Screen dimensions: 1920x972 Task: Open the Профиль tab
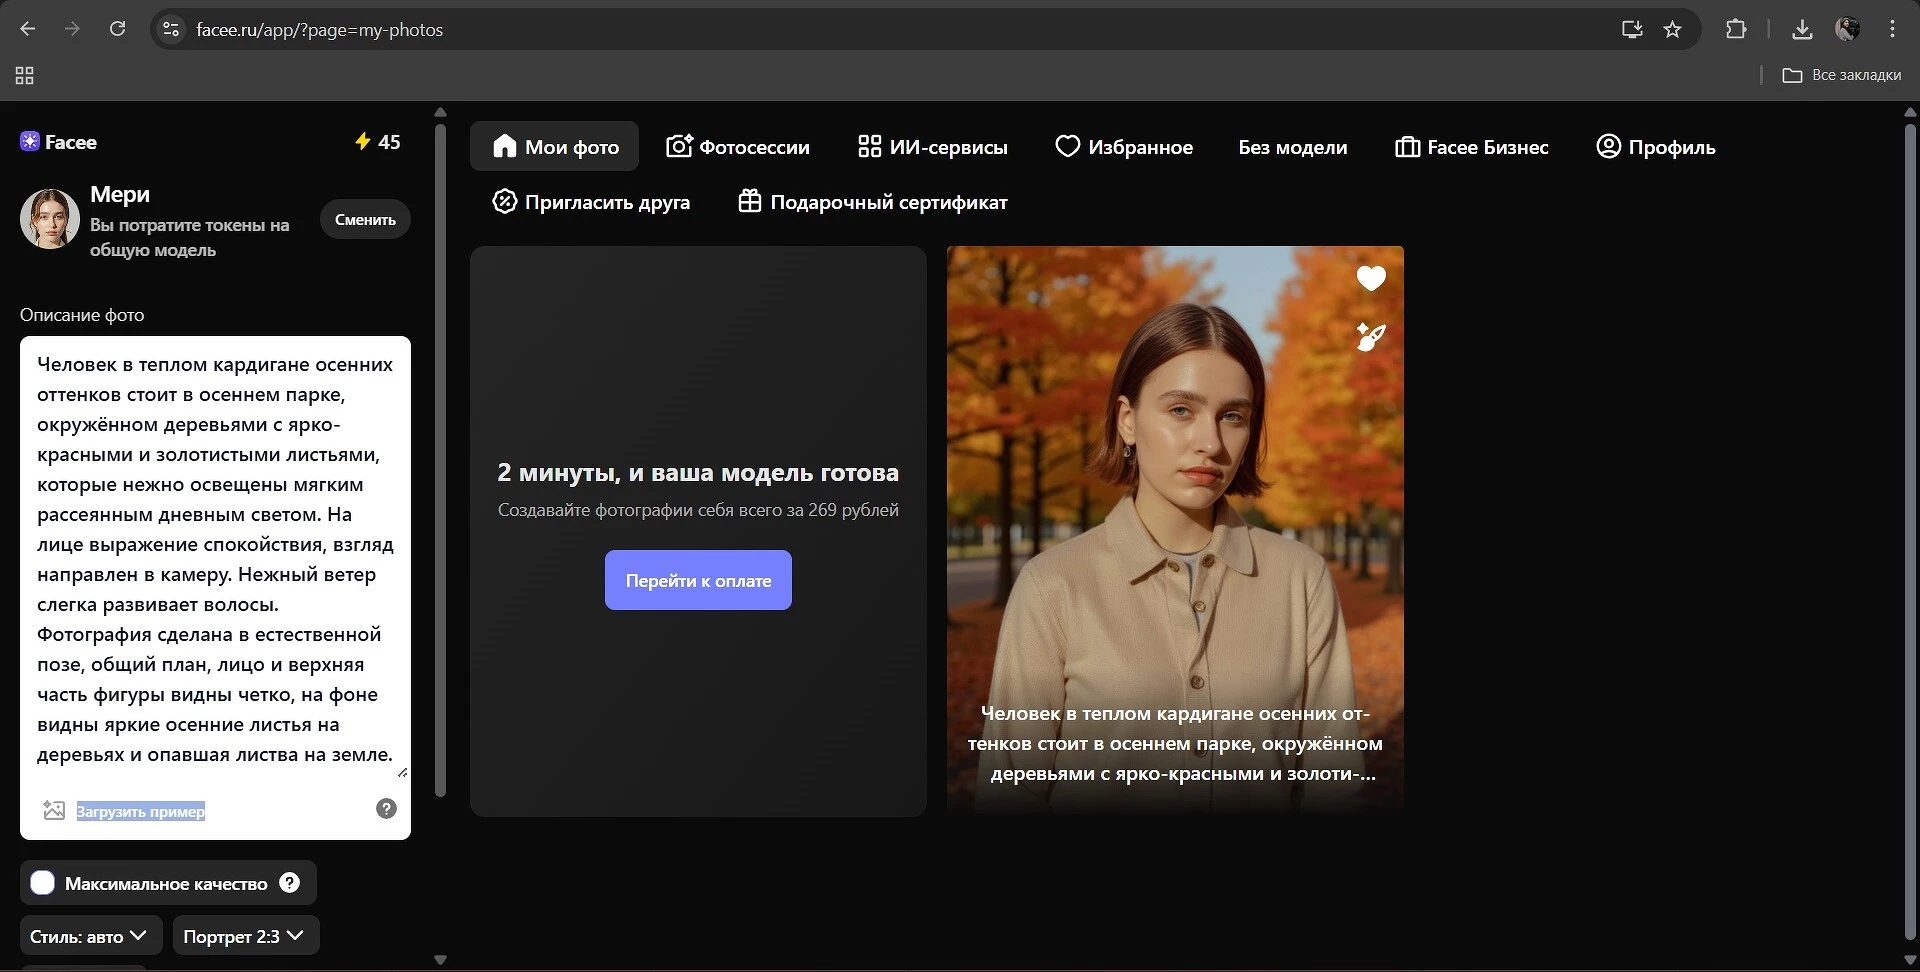(x=1655, y=147)
